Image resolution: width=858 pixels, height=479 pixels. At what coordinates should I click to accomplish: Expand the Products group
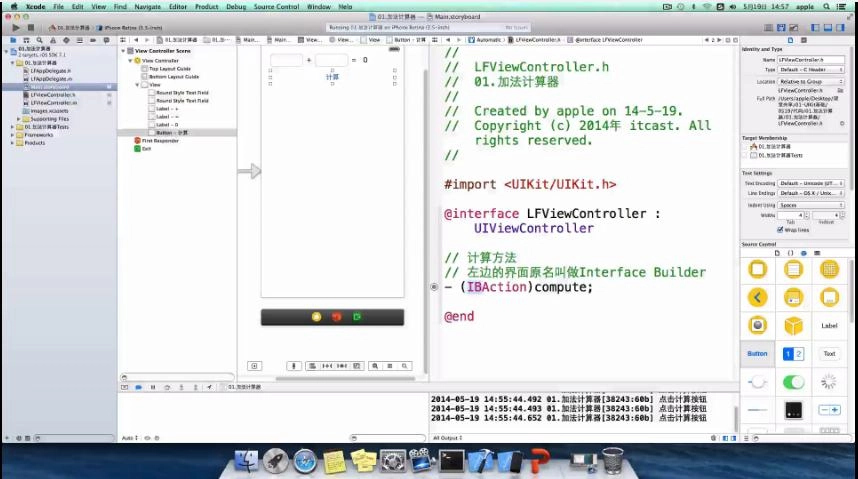[x=13, y=143]
